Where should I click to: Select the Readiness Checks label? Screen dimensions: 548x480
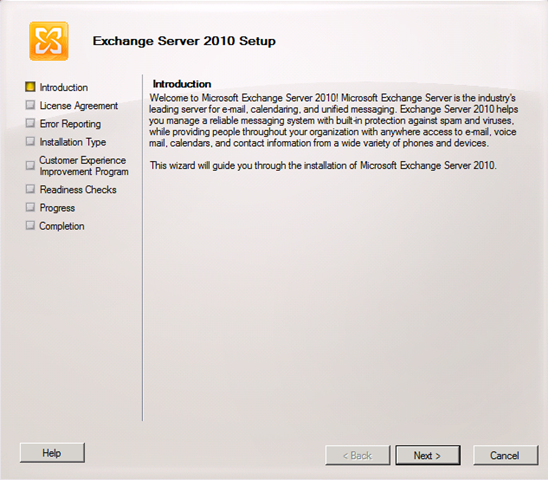click(x=78, y=189)
